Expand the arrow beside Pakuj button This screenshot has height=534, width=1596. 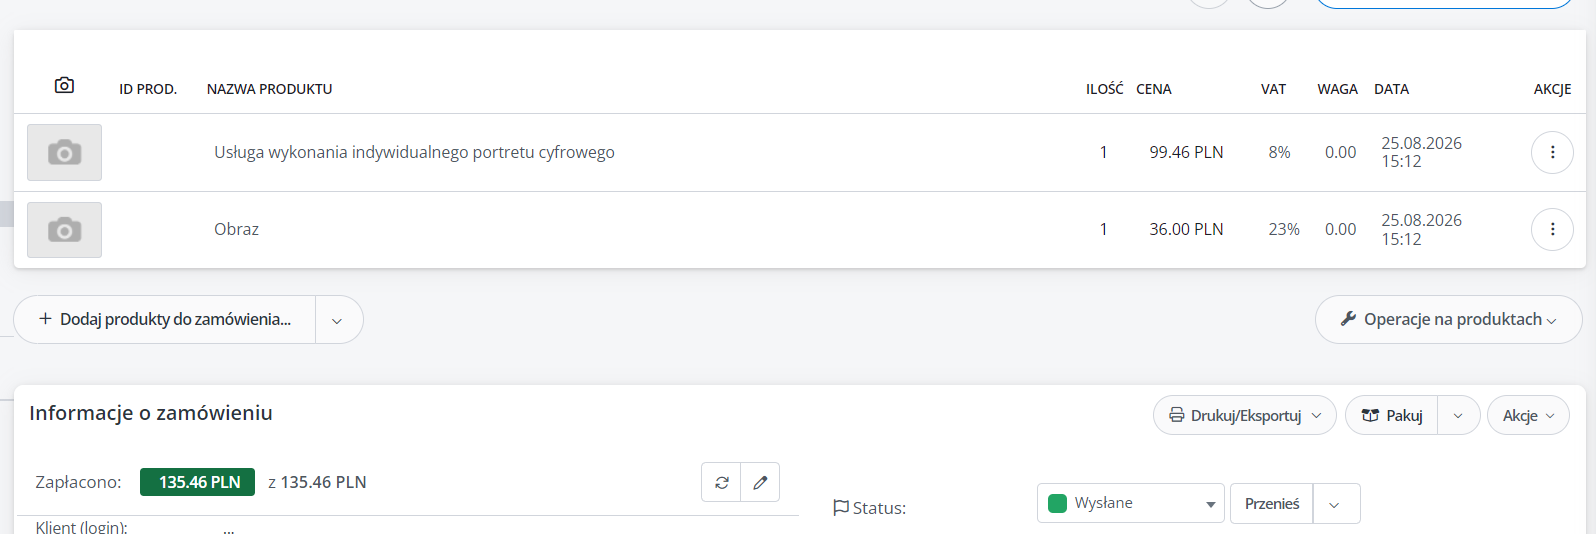pyautogui.click(x=1458, y=415)
